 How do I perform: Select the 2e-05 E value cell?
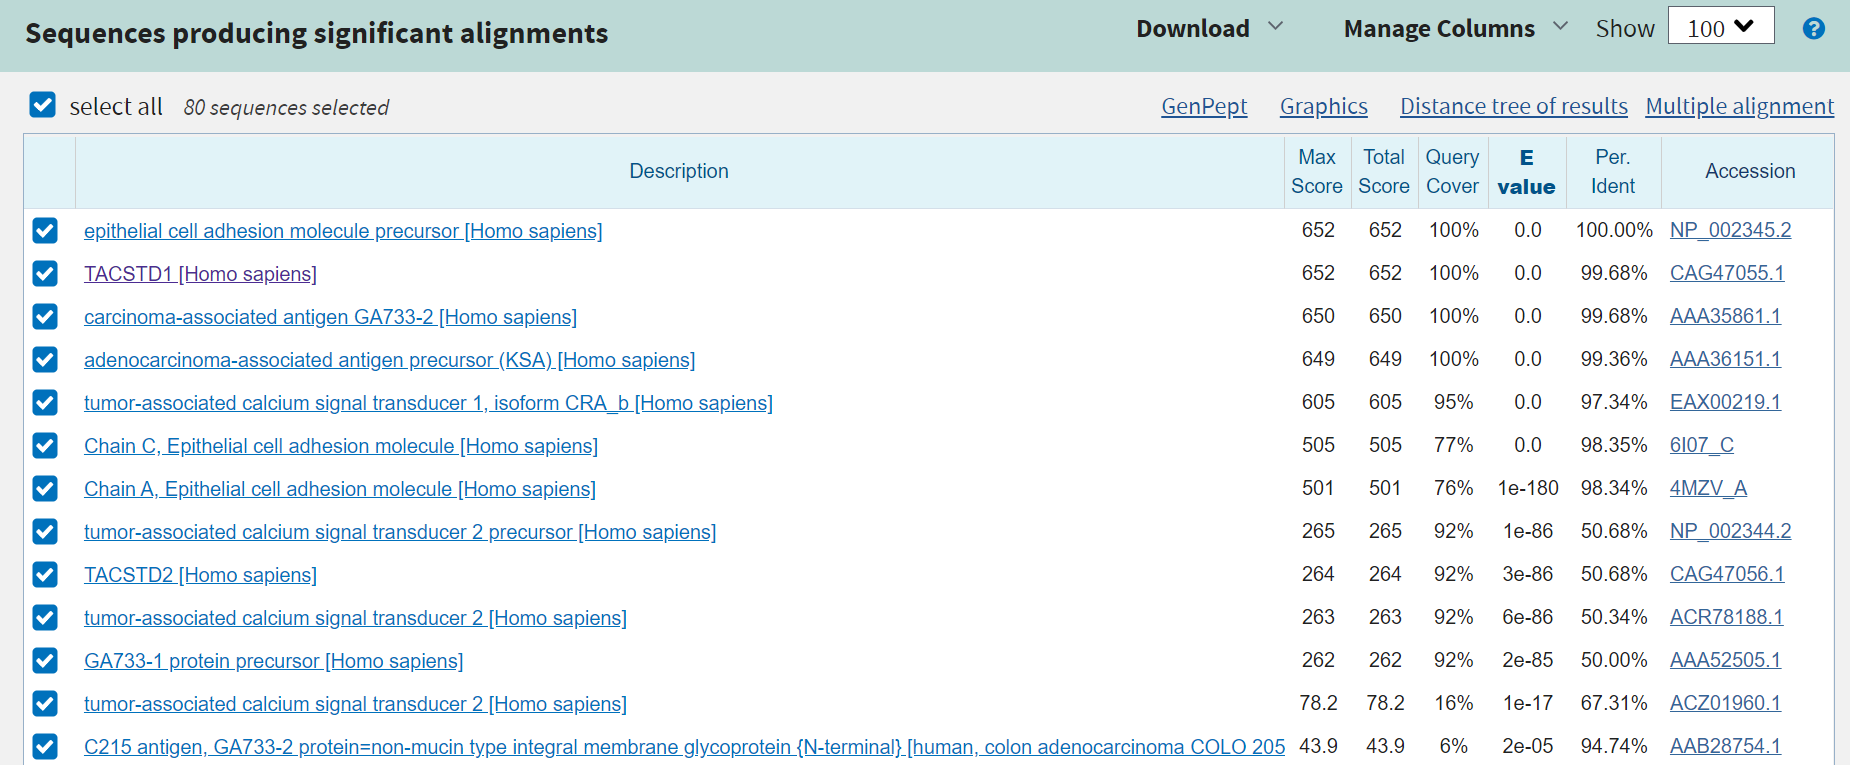1528,746
